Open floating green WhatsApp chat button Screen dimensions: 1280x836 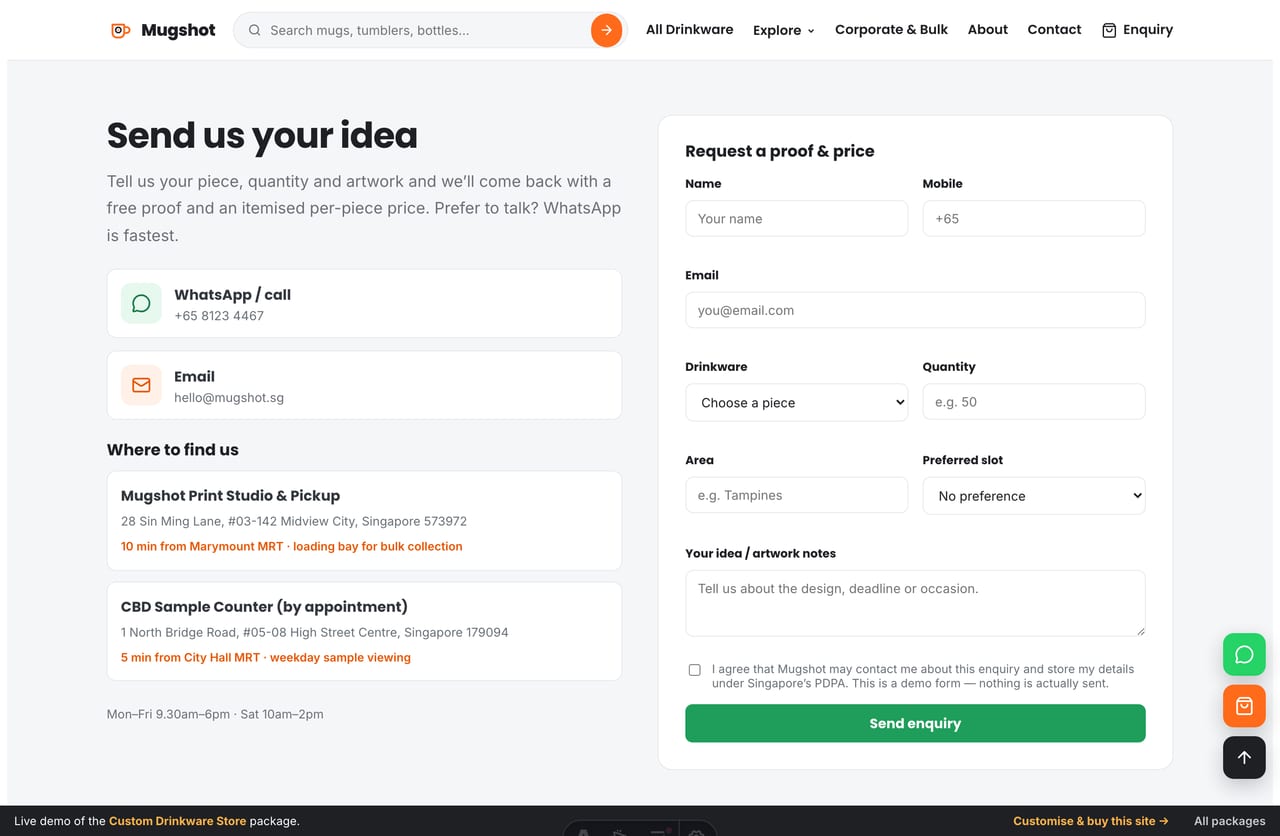tap(1244, 655)
